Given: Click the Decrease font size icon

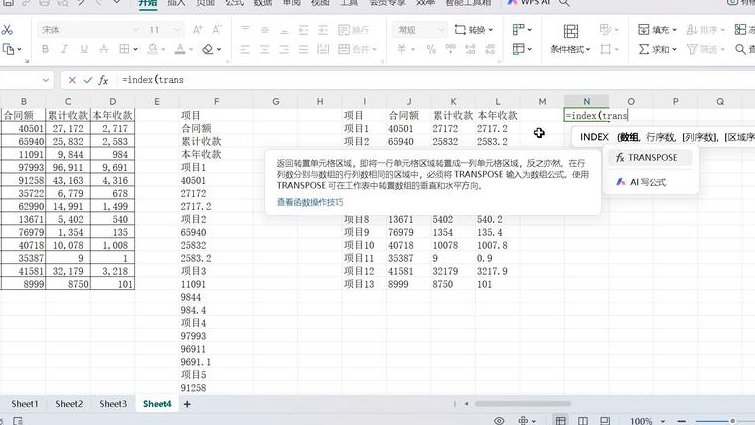Looking at the screenshot, I should coord(217,30).
